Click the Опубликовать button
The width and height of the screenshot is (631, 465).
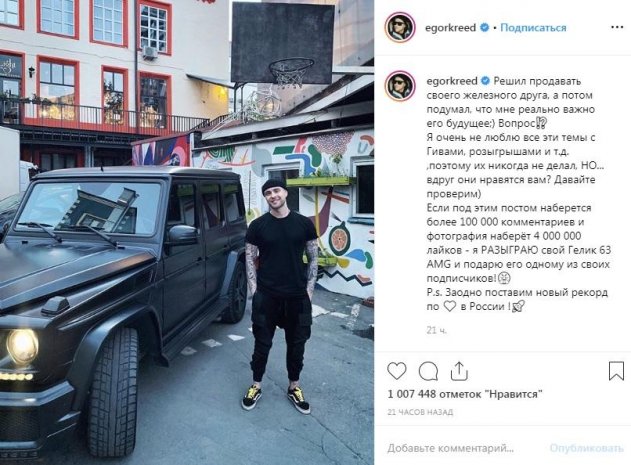point(586,448)
